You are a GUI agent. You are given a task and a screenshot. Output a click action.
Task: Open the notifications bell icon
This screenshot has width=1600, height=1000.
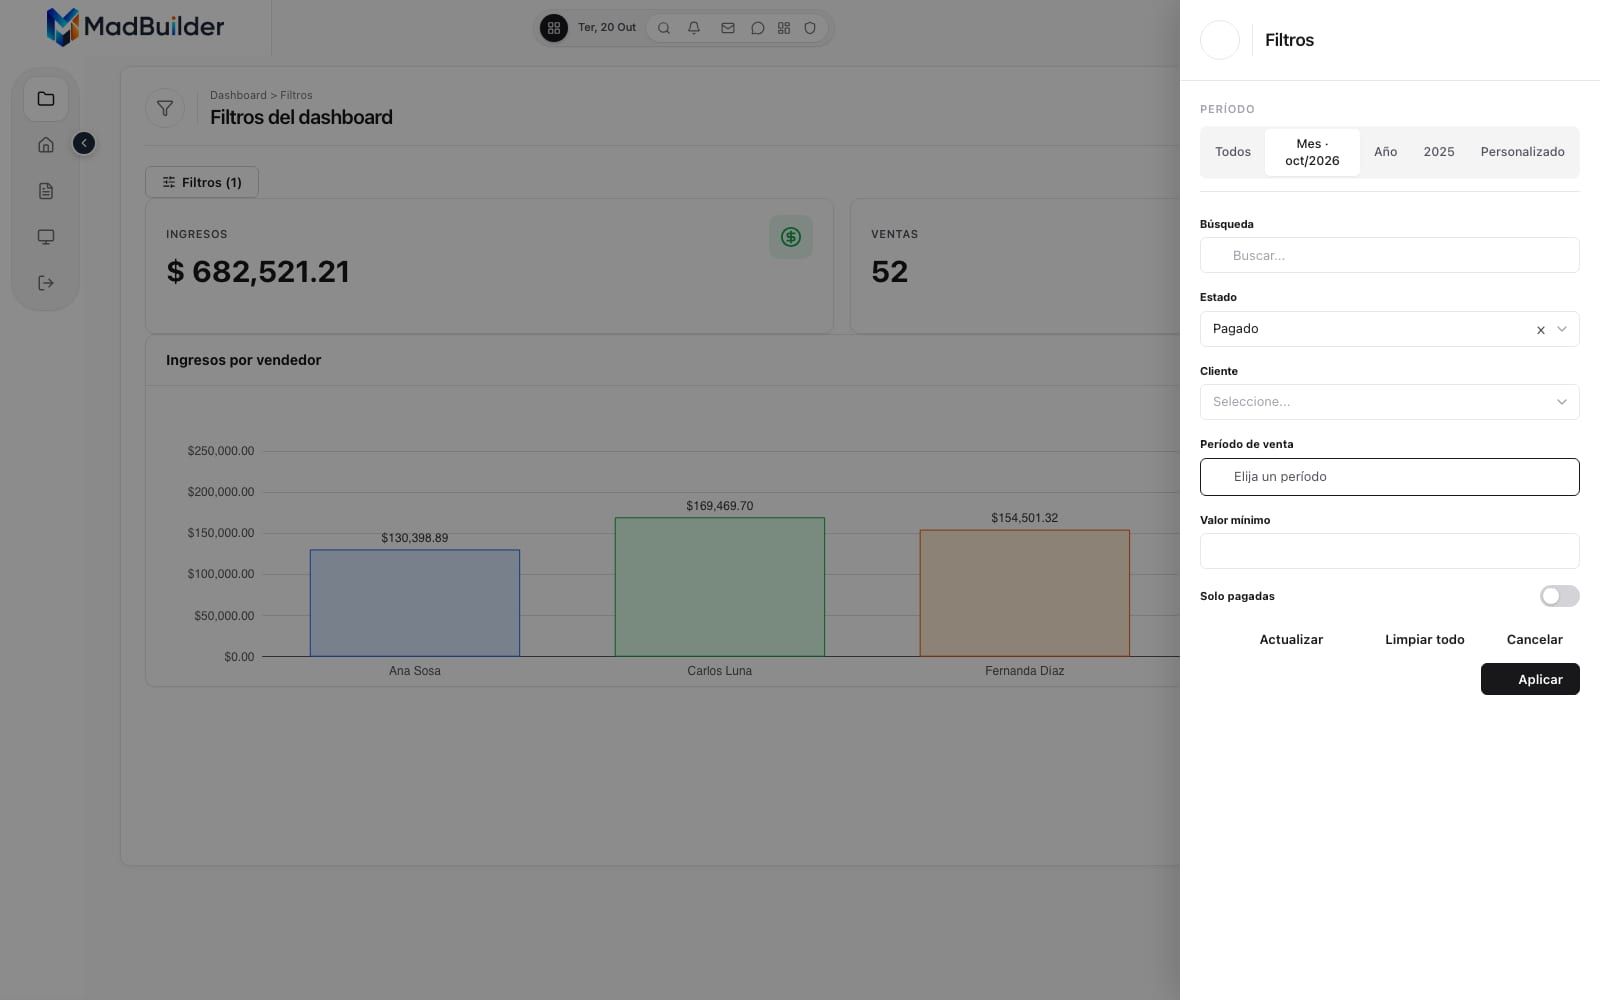pos(694,28)
